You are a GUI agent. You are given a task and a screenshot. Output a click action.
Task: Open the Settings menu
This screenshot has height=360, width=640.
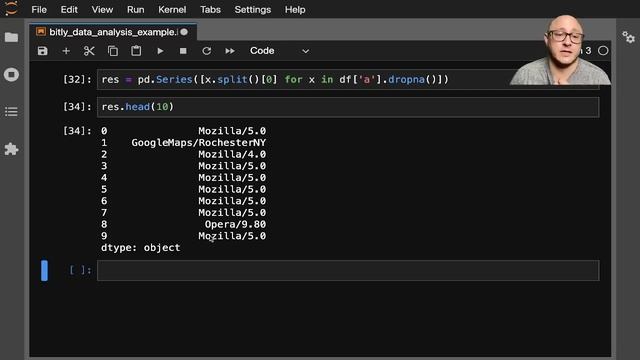(x=253, y=9)
